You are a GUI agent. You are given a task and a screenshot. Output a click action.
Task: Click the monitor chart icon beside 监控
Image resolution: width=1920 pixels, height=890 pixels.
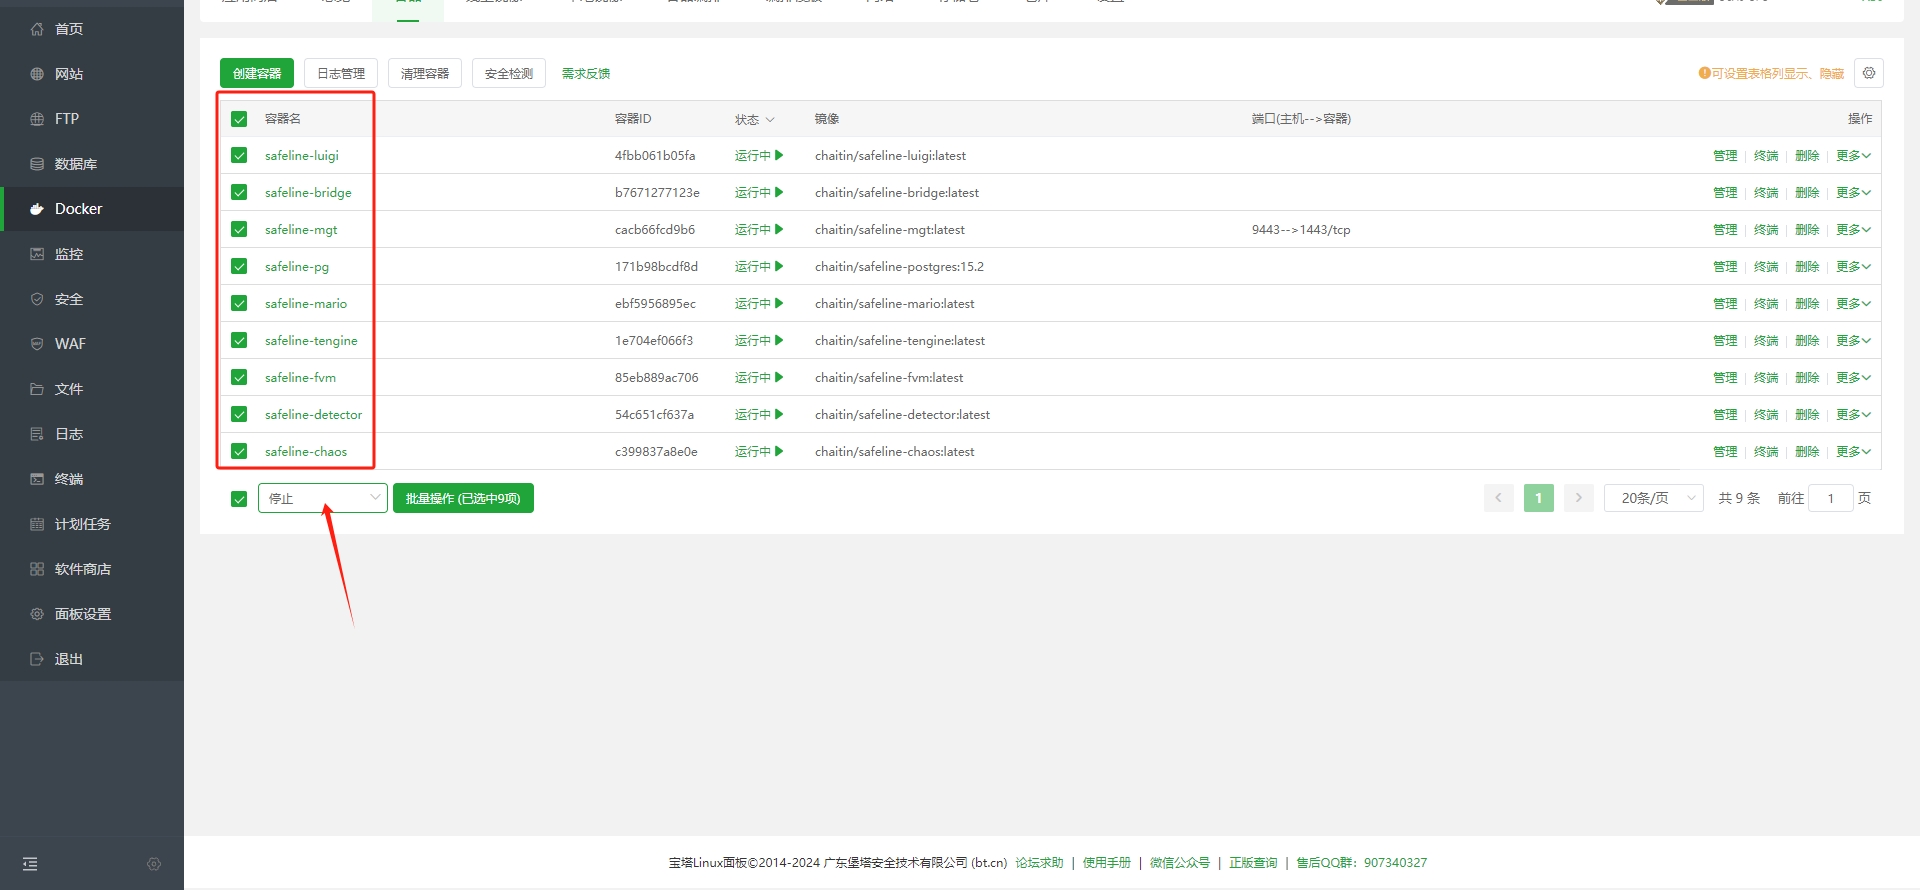tap(37, 254)
